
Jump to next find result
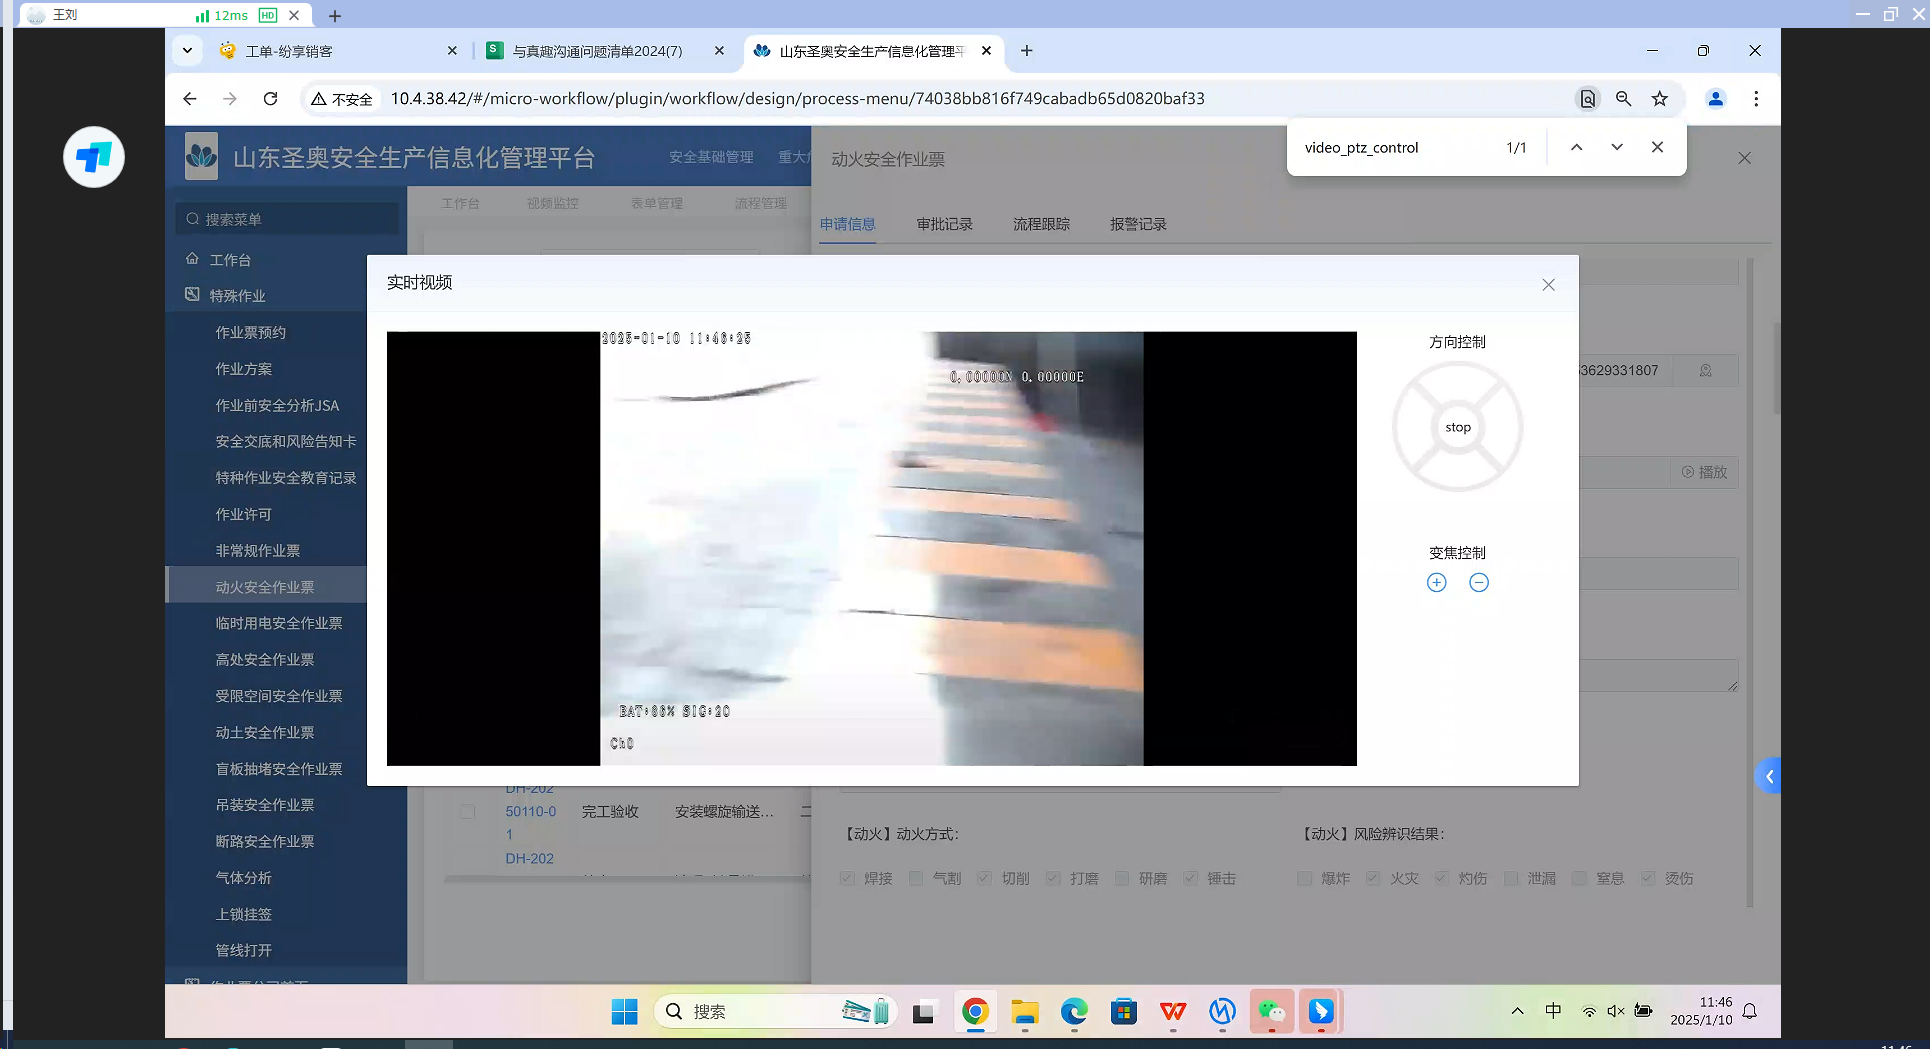point(1617,147)
